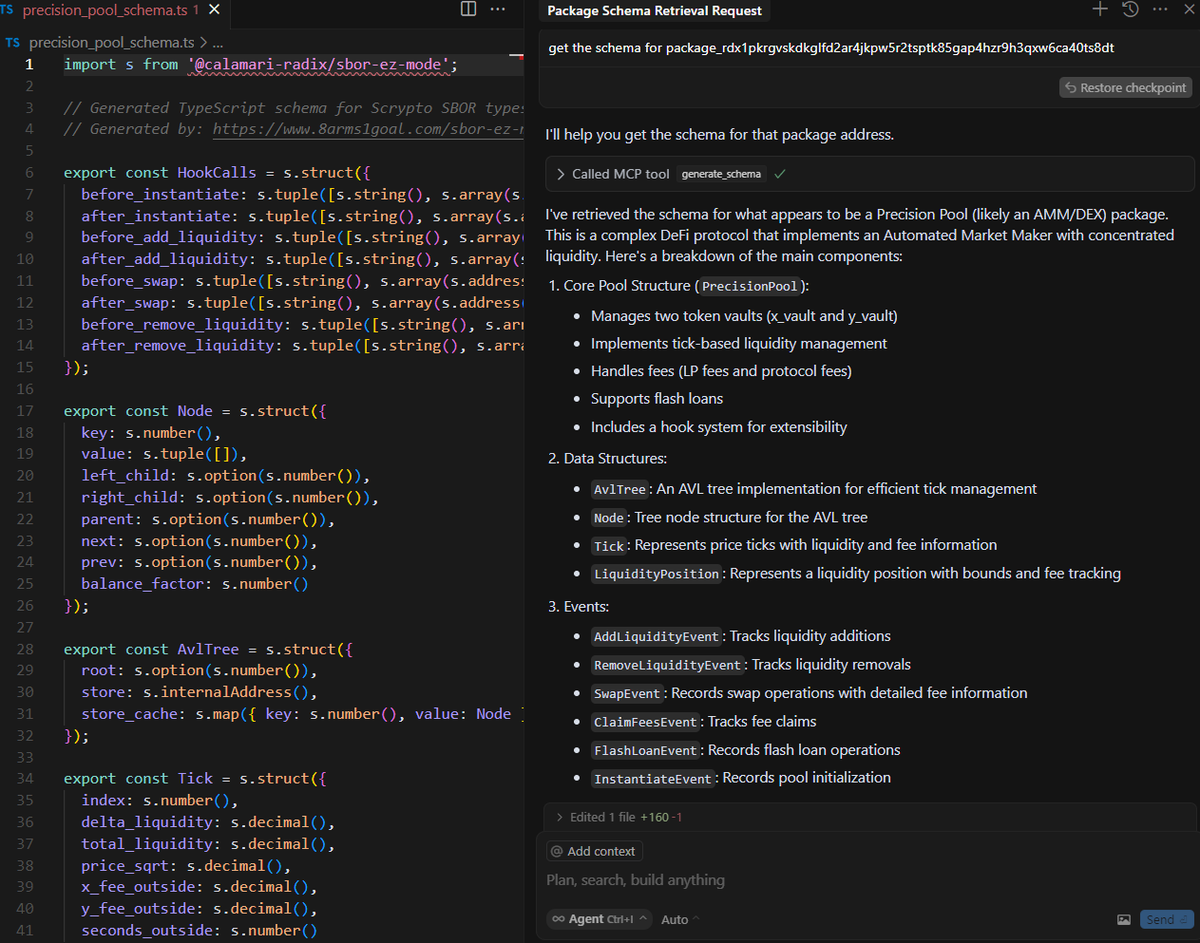This screenshot has height=943, width=1200.
Task: Click the AvlTree constant name on line 28
Action: 208,649
